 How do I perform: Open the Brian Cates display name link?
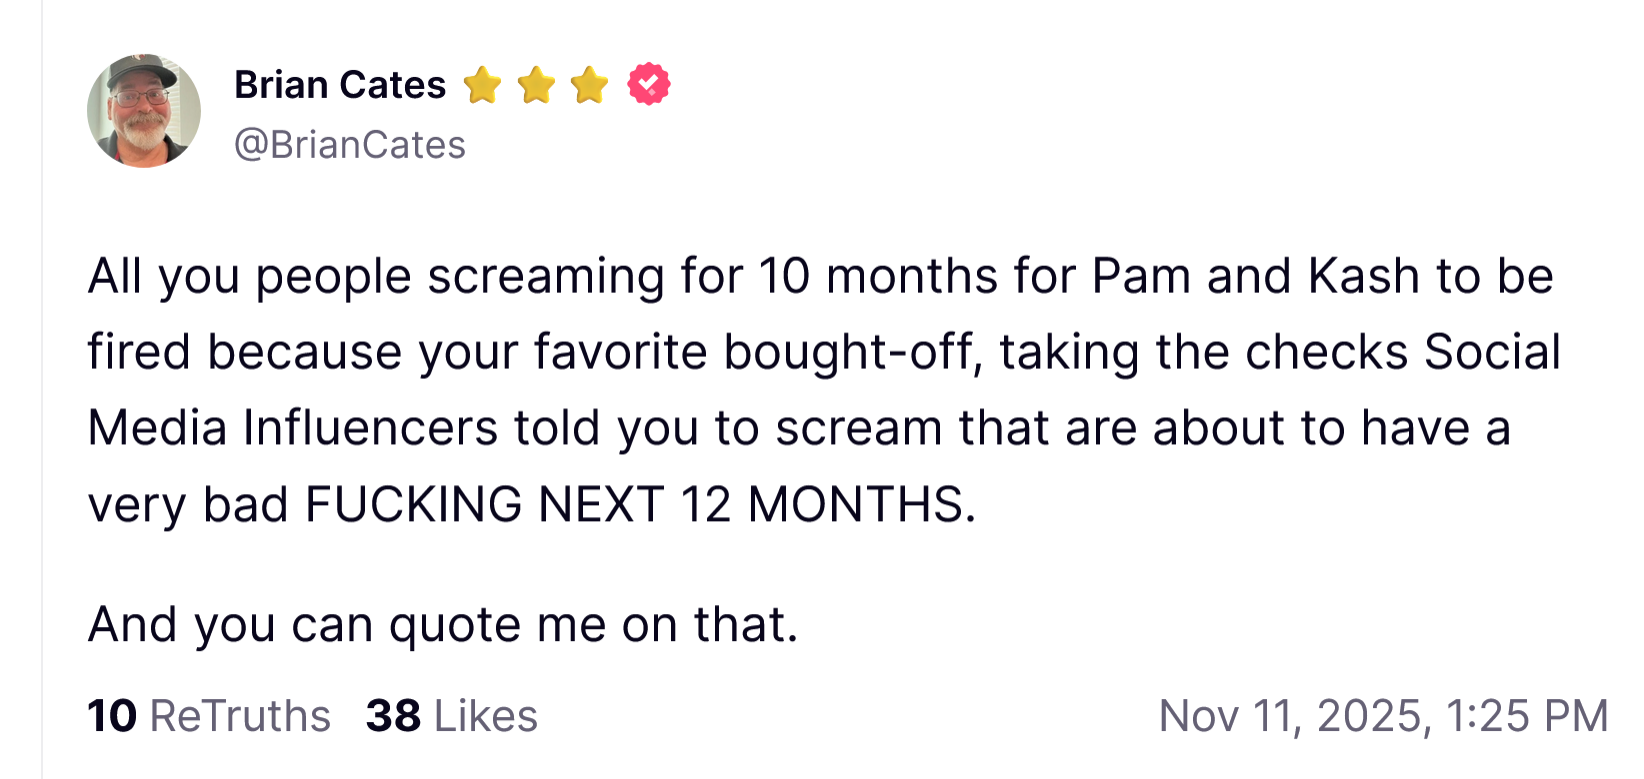(x=340, y=85)
